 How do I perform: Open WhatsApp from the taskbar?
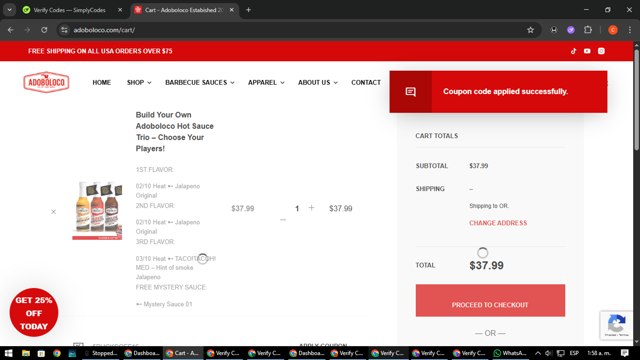coord(510,353)
